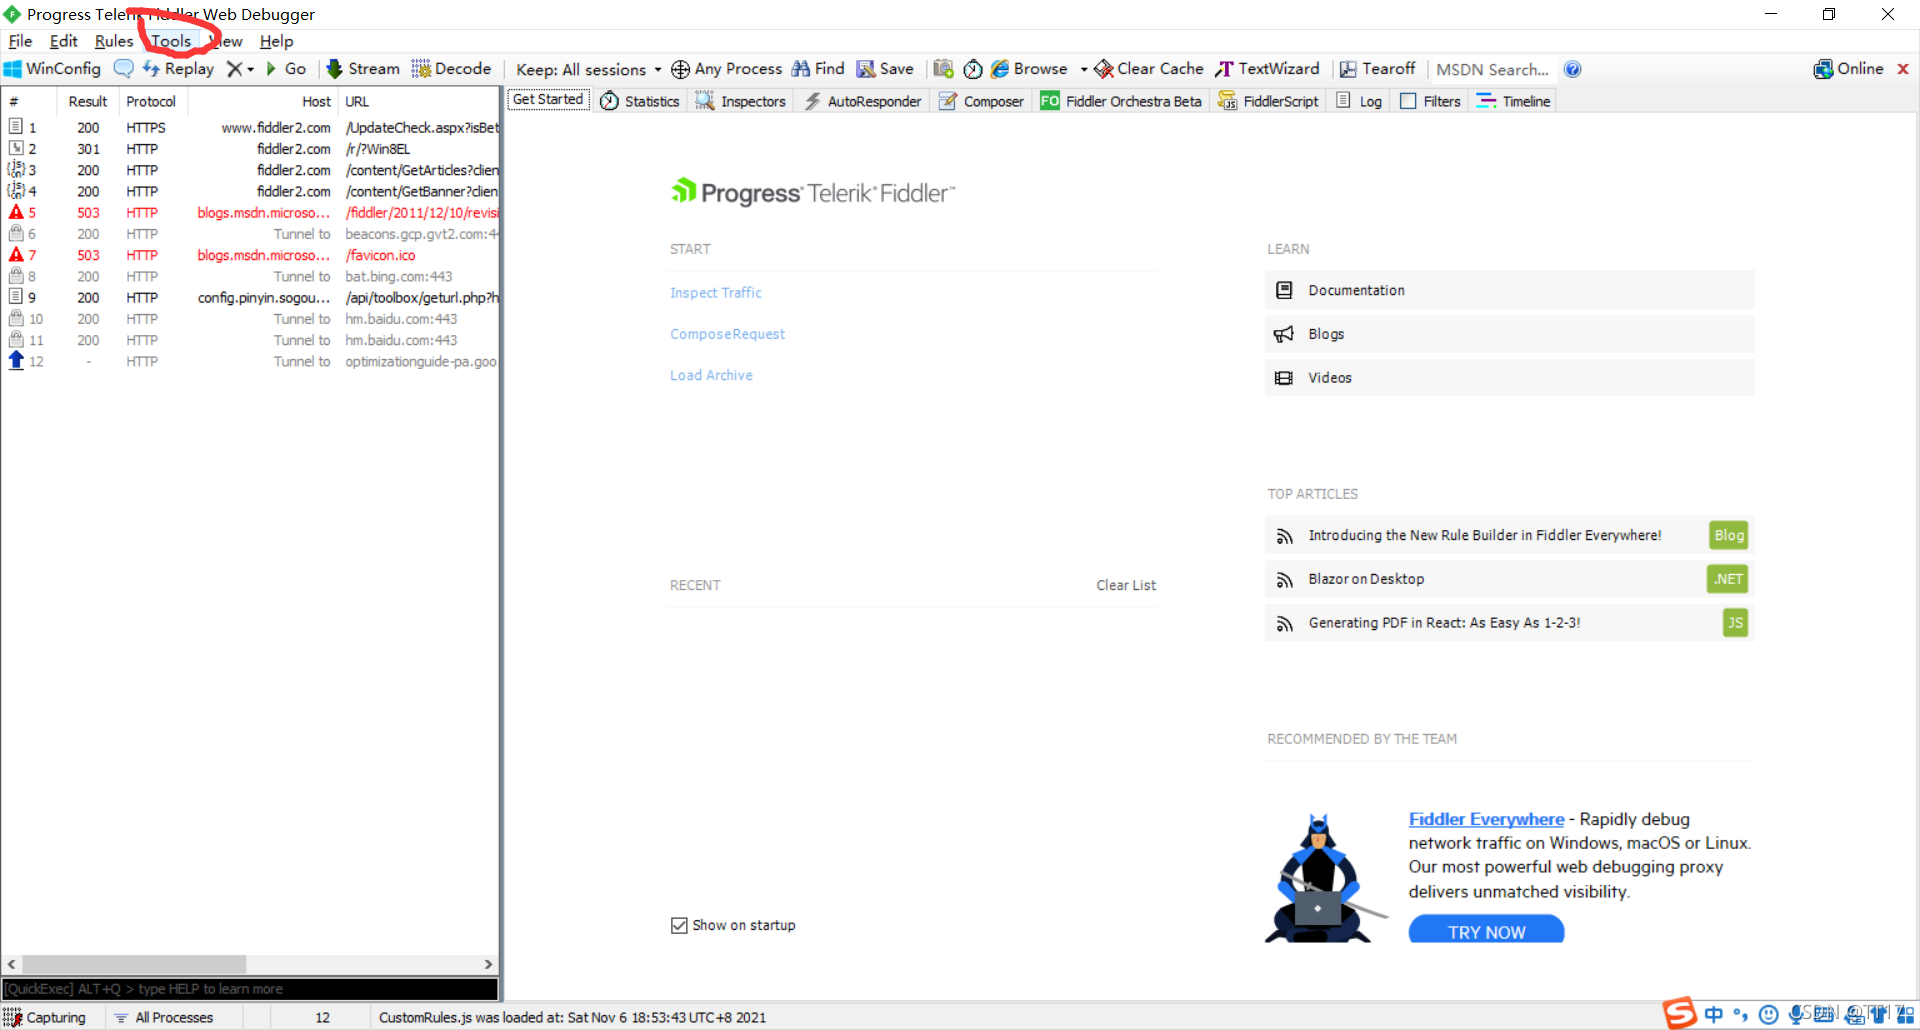Click the Inspect Traffic link

716,292
